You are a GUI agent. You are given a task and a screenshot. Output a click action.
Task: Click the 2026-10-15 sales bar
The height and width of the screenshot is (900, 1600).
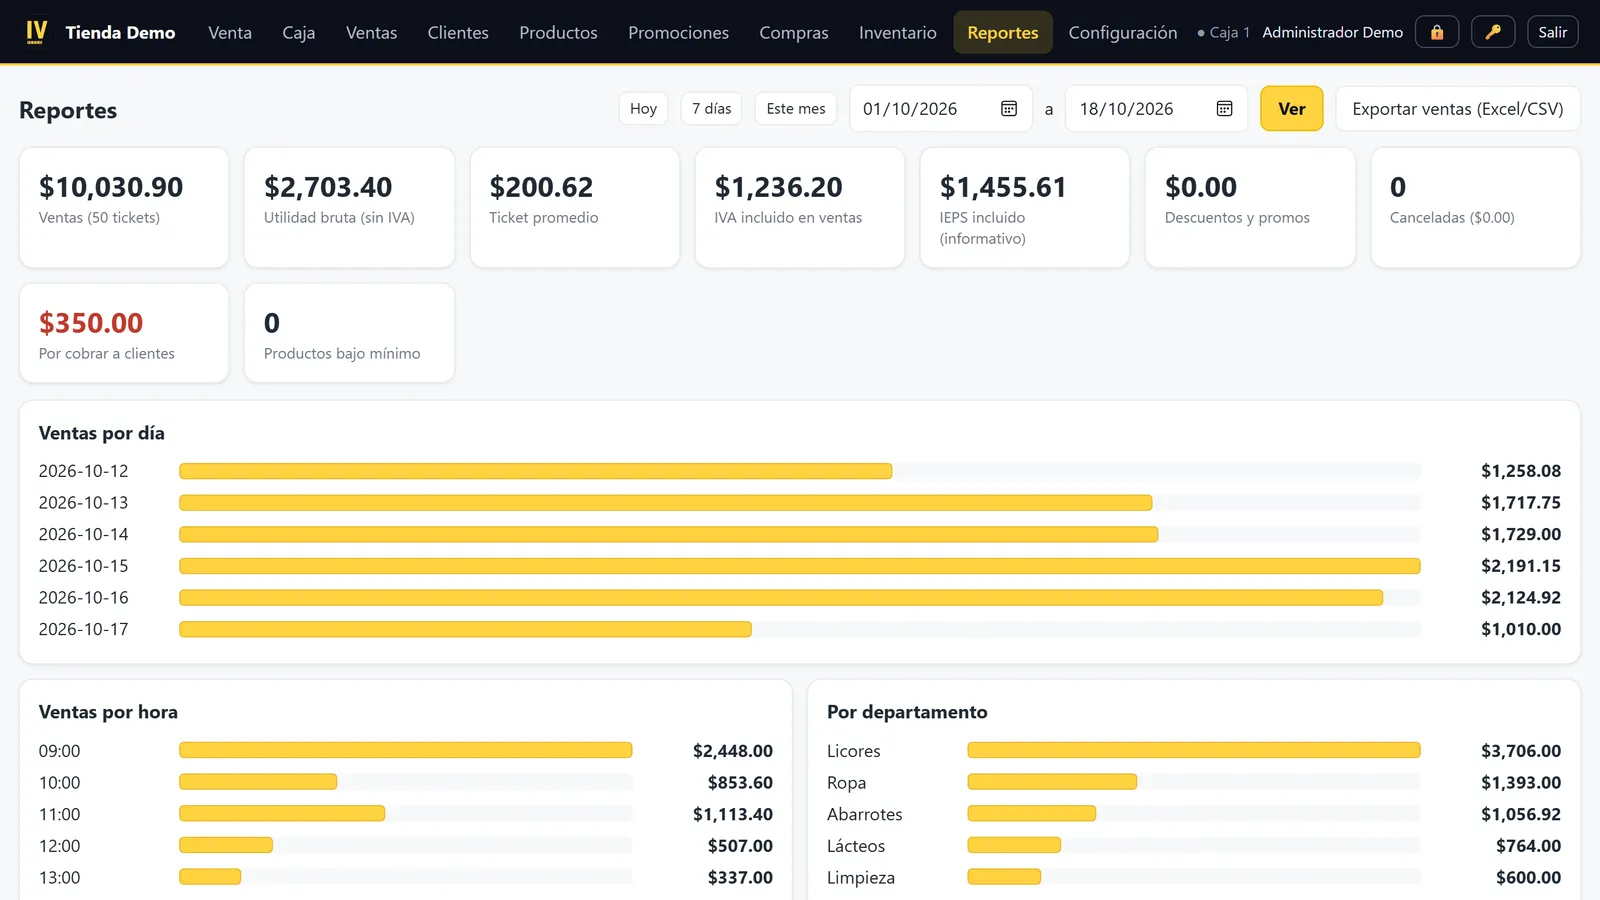tap(800, 566)
